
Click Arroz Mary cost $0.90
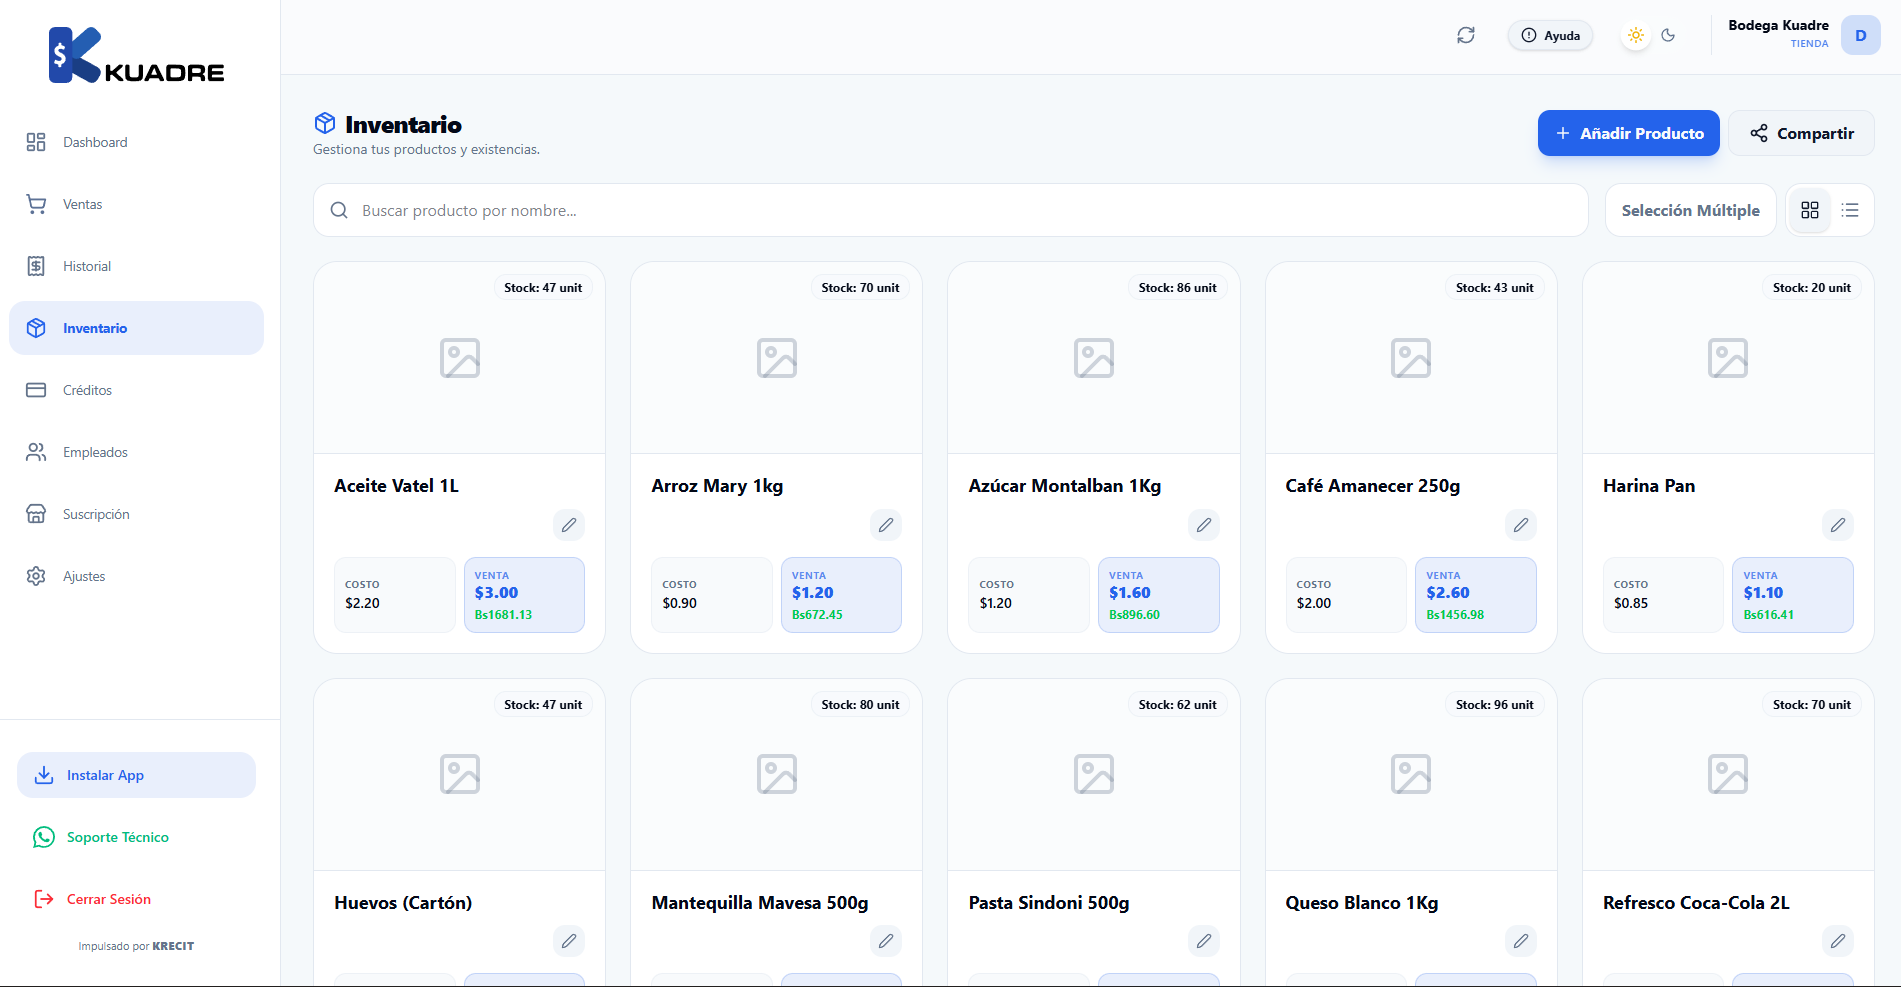tap(680, 603)
